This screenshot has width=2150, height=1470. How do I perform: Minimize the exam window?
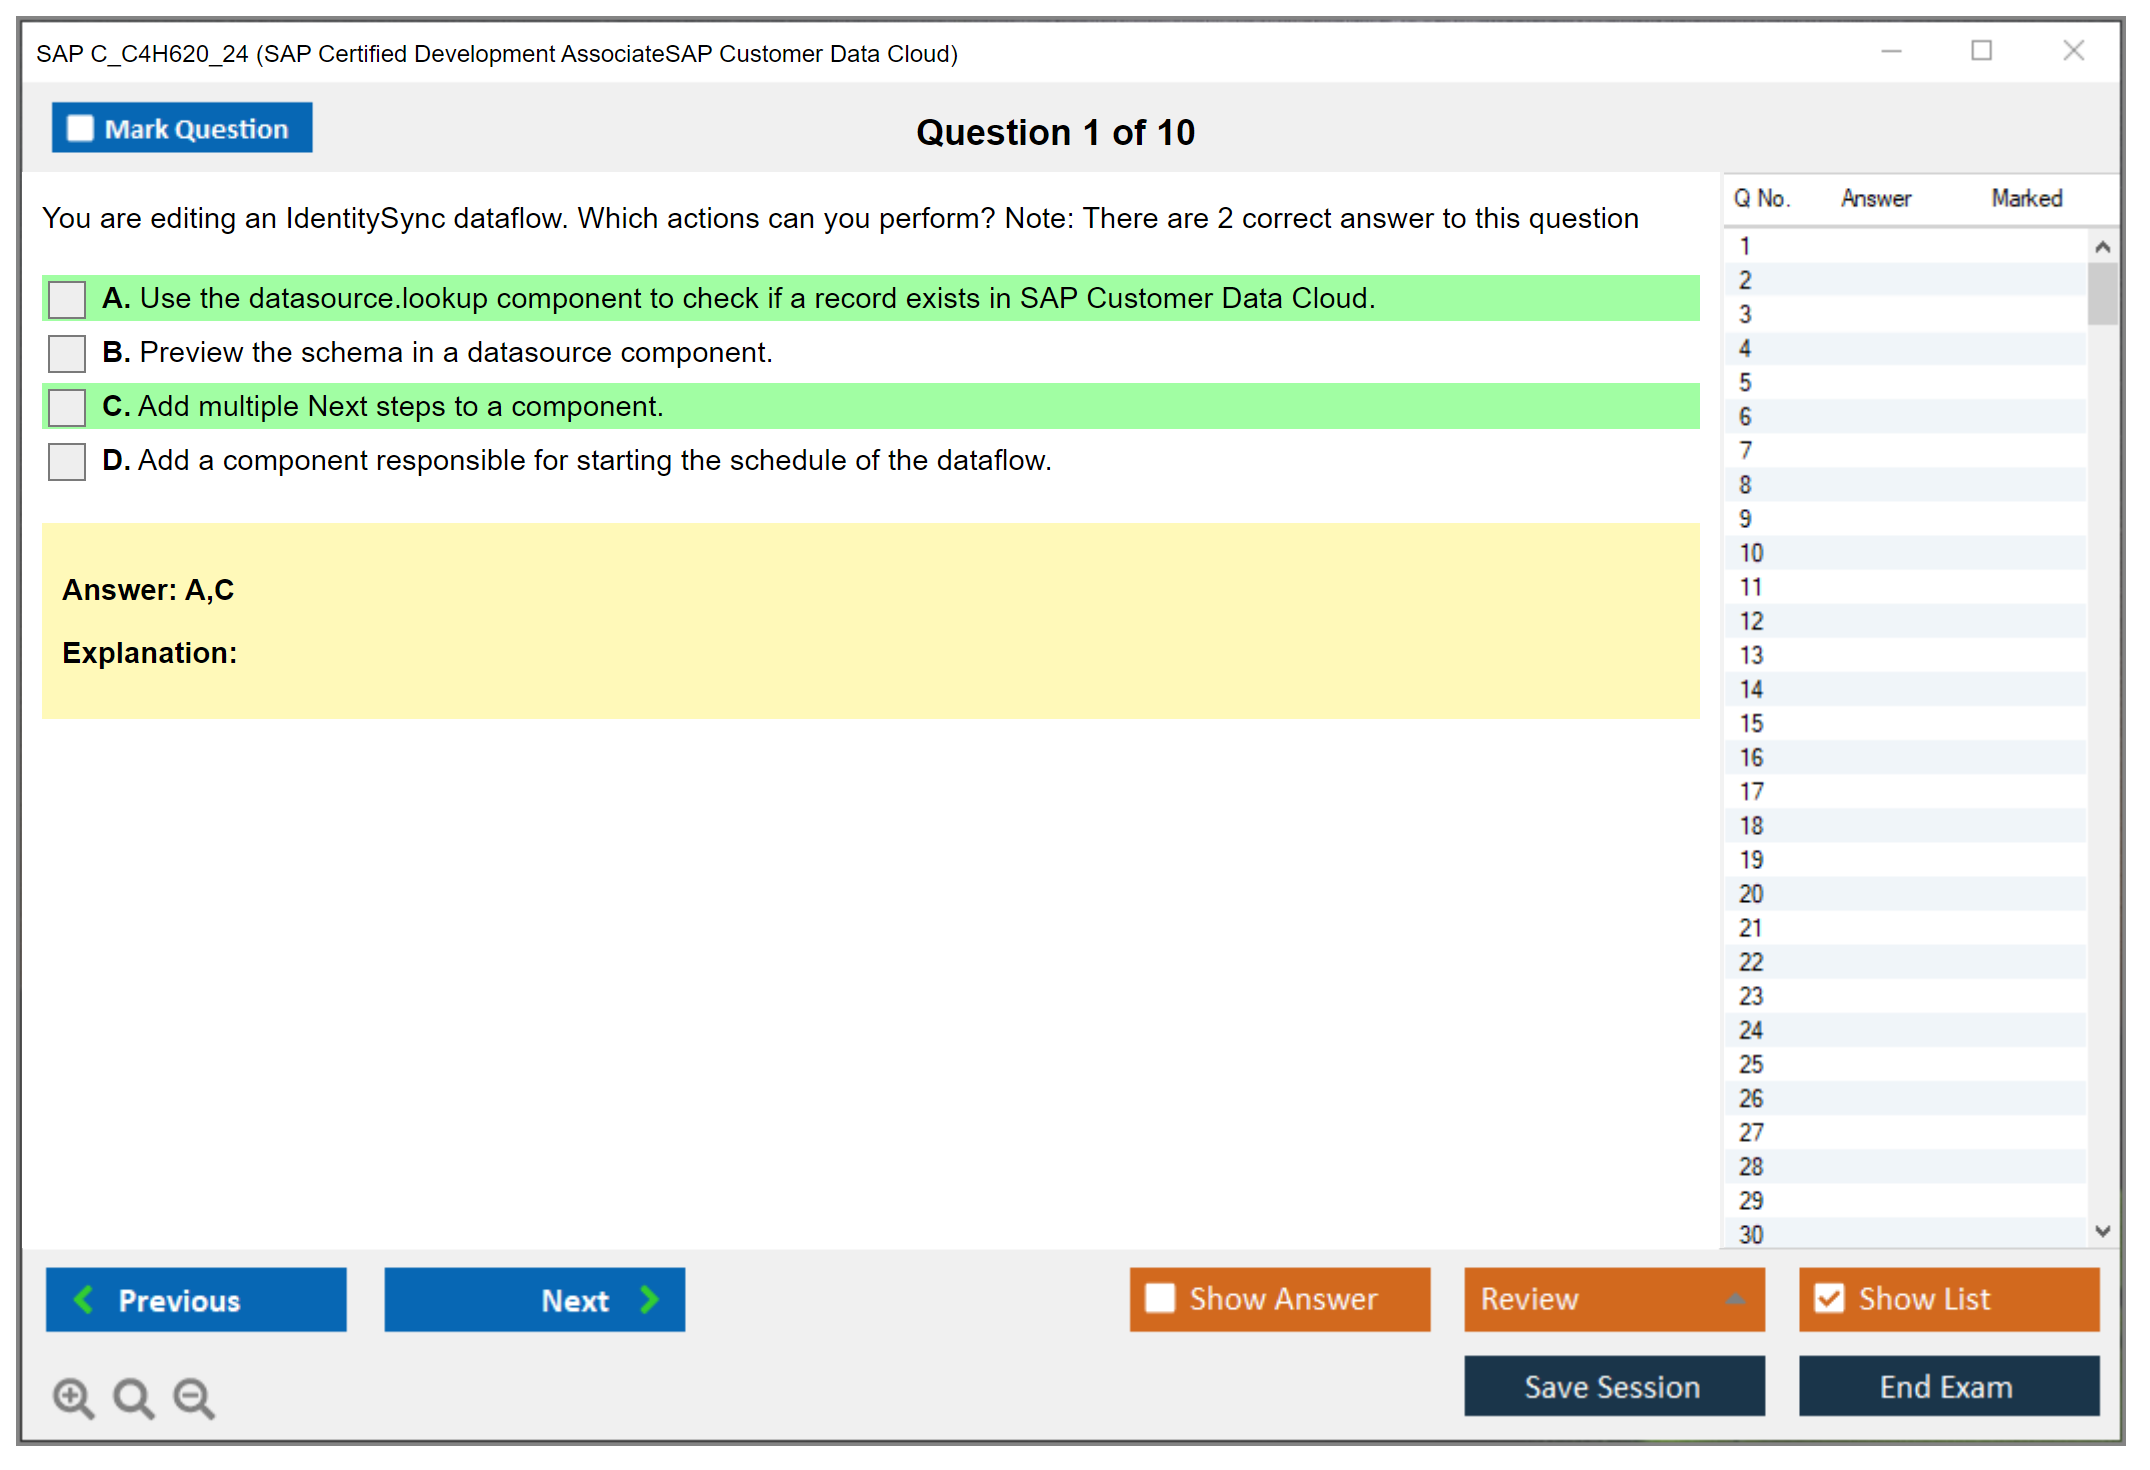pos(1891,51)
